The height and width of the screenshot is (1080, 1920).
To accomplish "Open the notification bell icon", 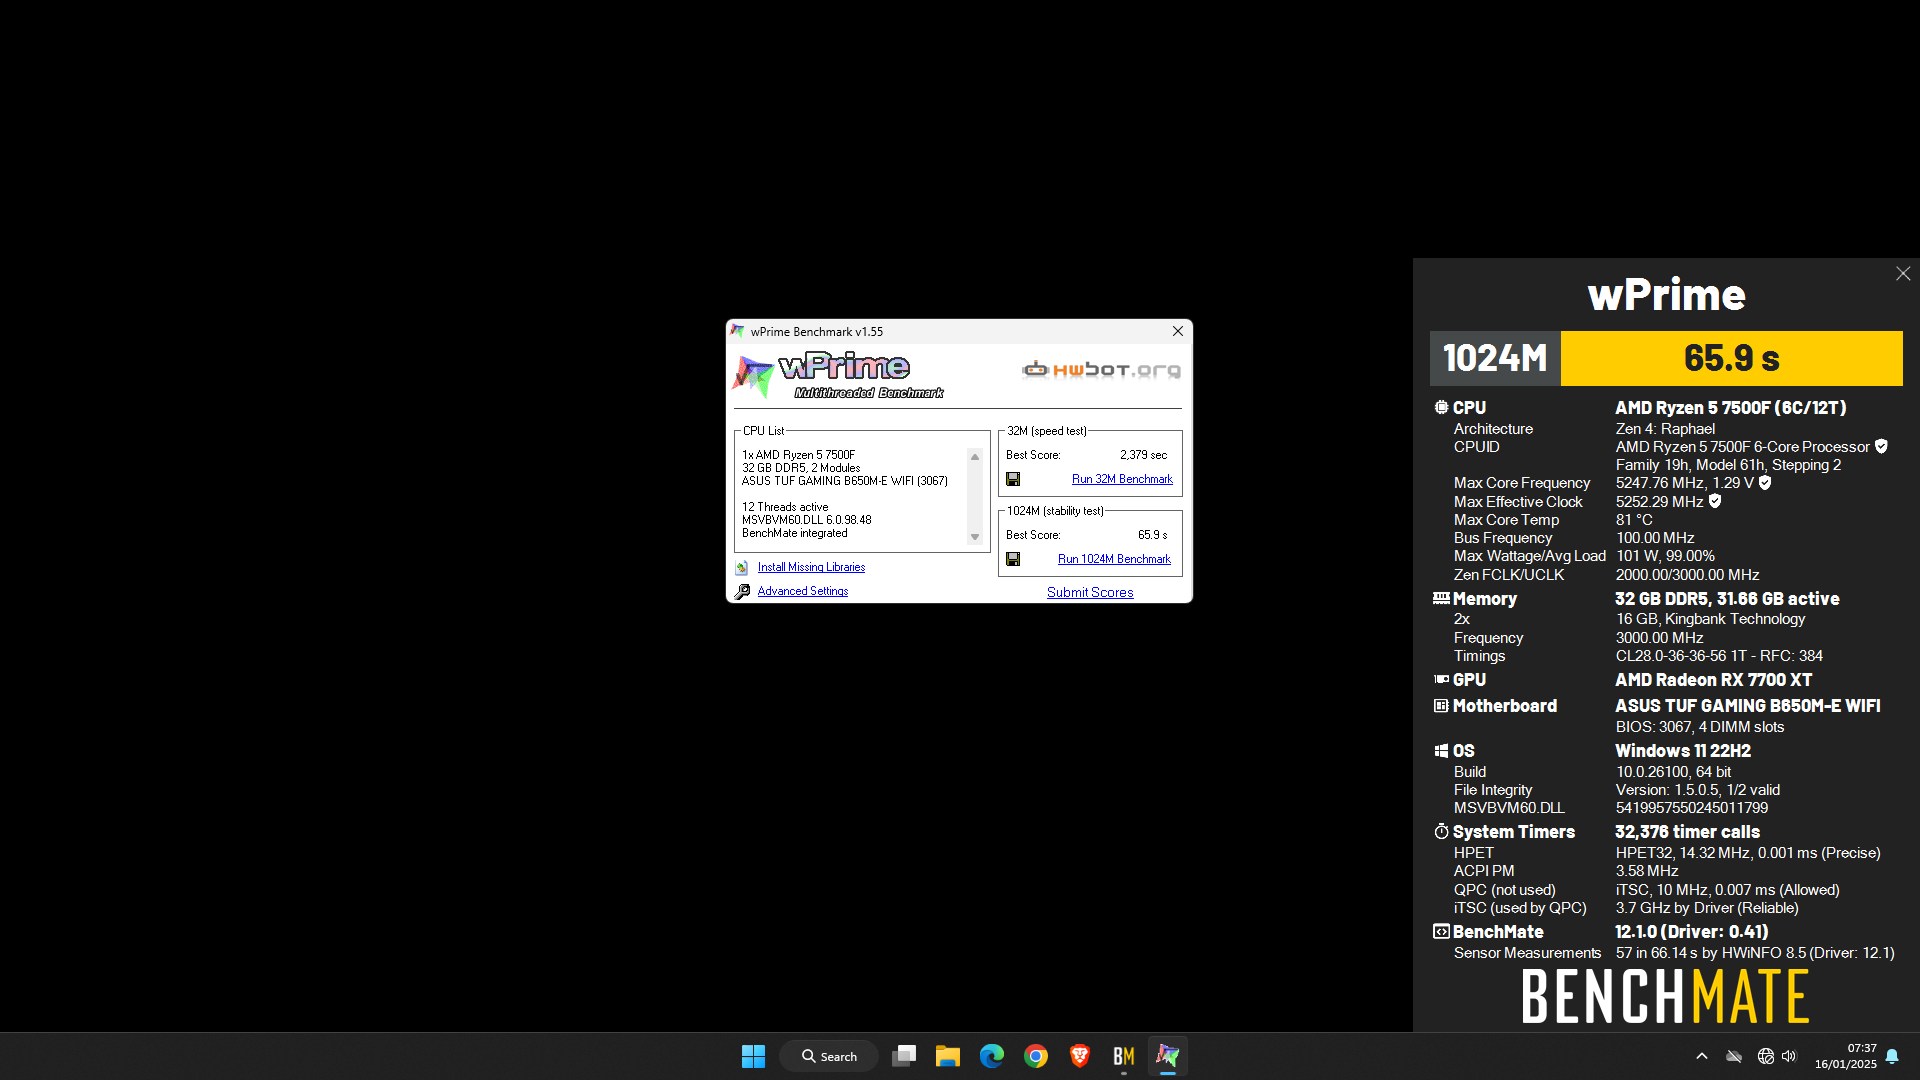I will point(1892,1057).
